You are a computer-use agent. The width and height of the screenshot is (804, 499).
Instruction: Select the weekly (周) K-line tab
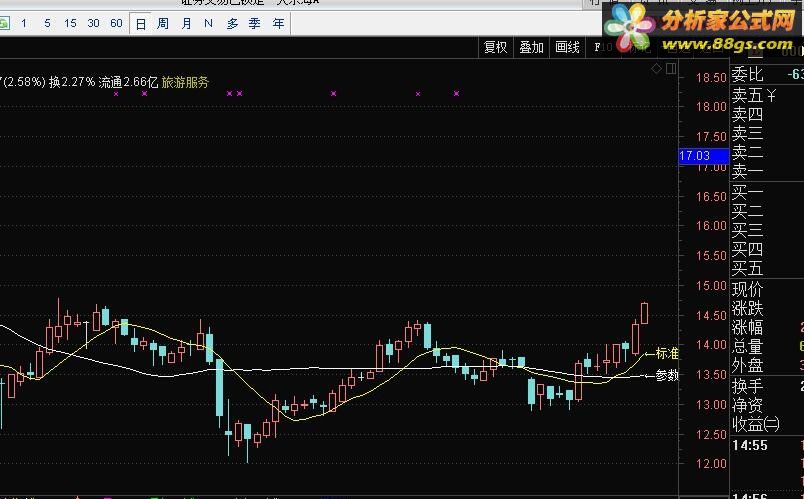click(163, 24)
